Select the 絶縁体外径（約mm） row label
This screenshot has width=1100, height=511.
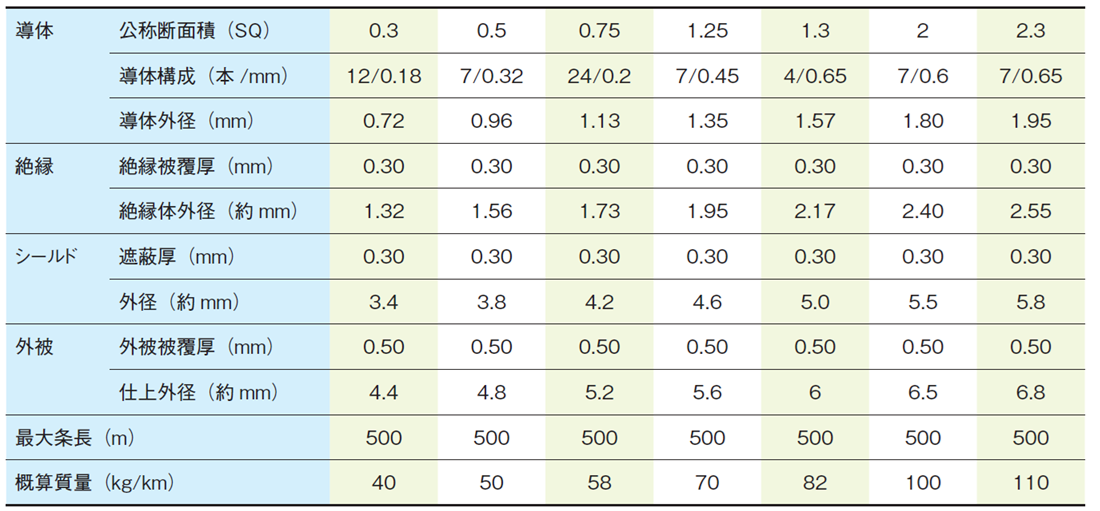208,212
